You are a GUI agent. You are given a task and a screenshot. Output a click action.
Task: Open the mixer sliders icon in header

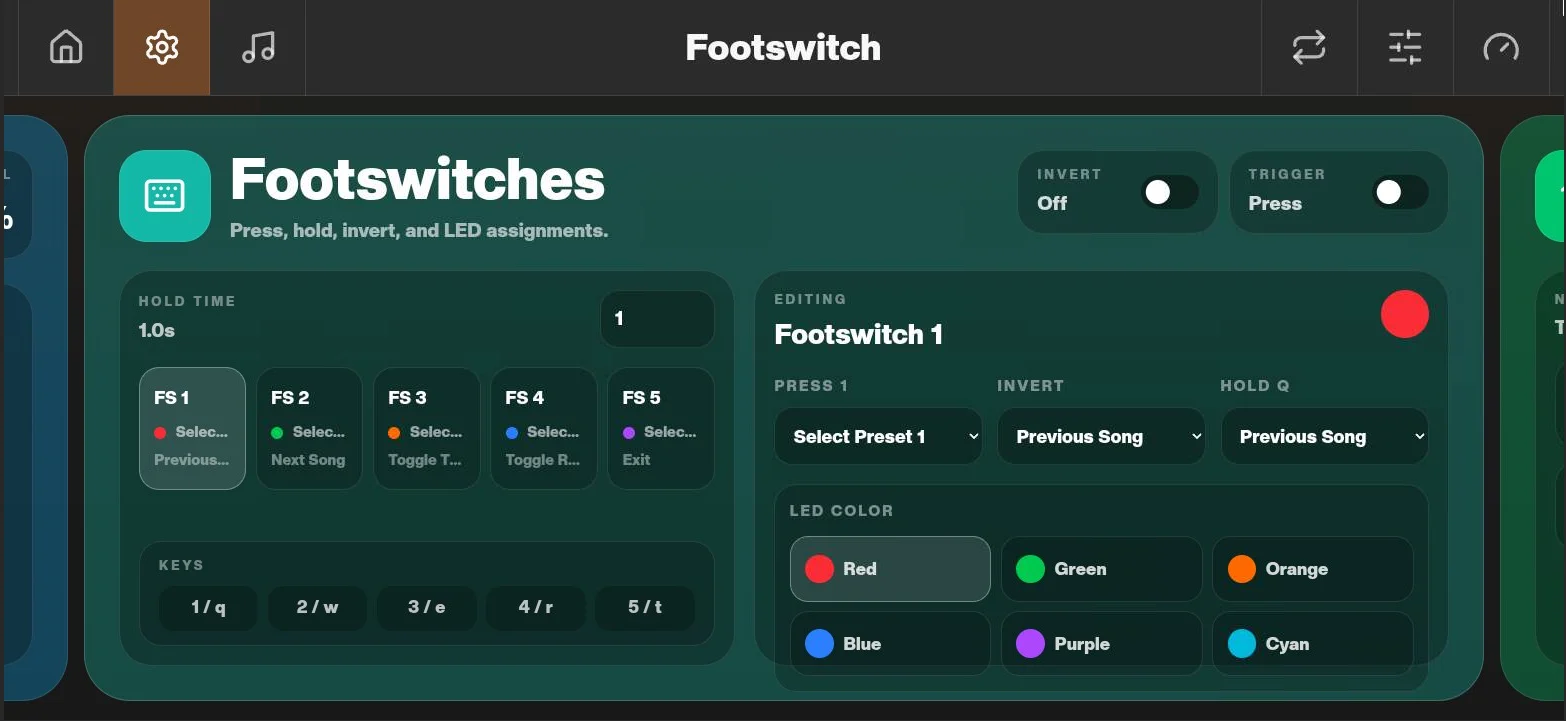[1405, 47]
